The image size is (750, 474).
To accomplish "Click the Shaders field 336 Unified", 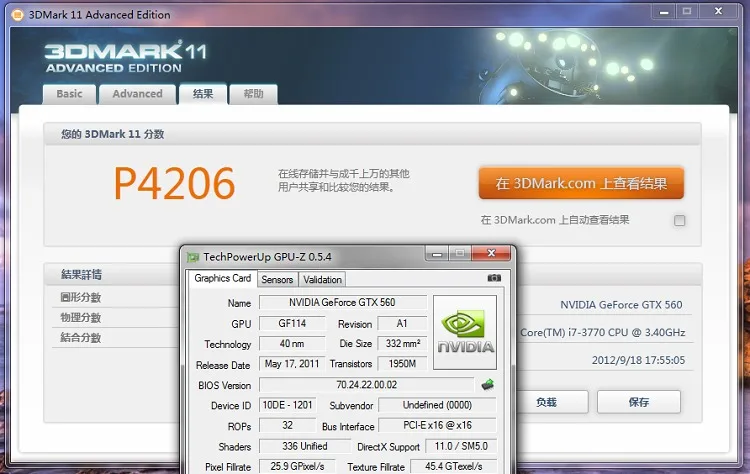I will coord(305,446).
